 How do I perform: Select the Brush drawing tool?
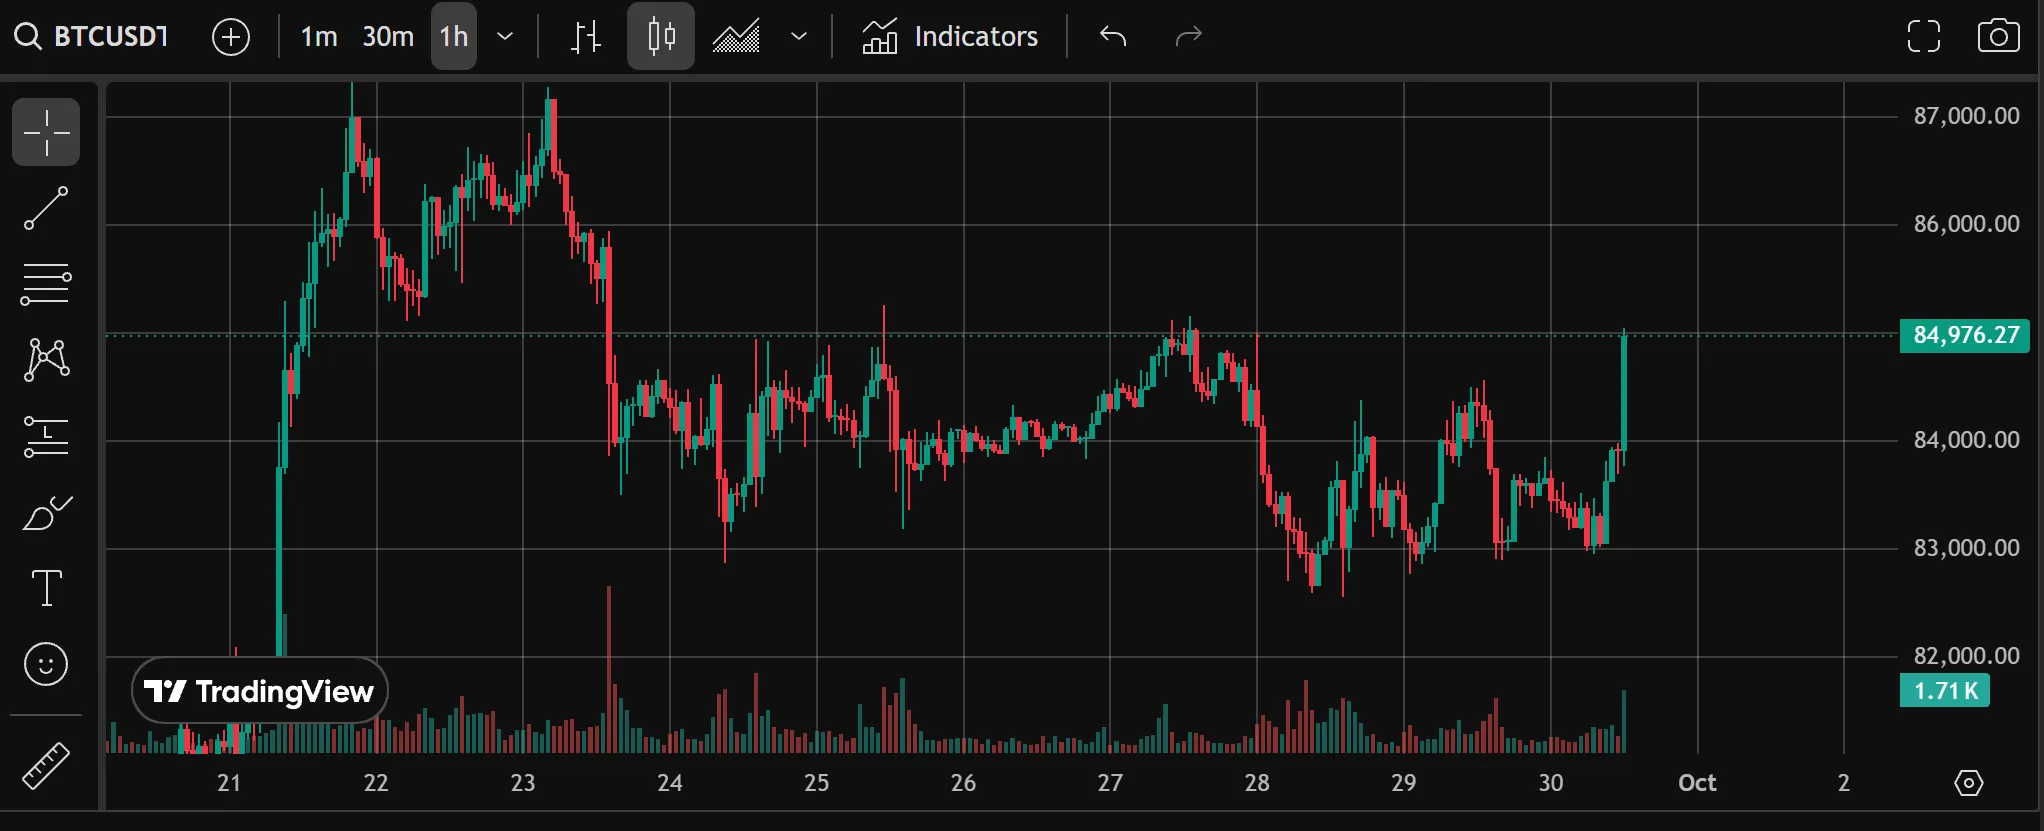click(x=46, y=513)
